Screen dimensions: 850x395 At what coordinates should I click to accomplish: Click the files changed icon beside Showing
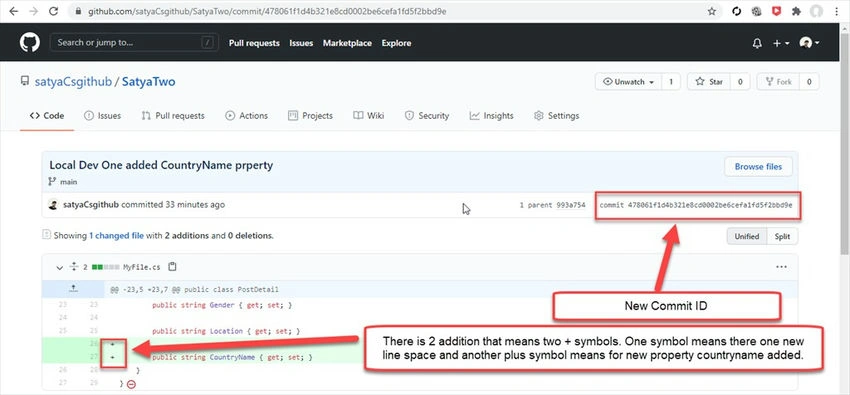point(47,235)
